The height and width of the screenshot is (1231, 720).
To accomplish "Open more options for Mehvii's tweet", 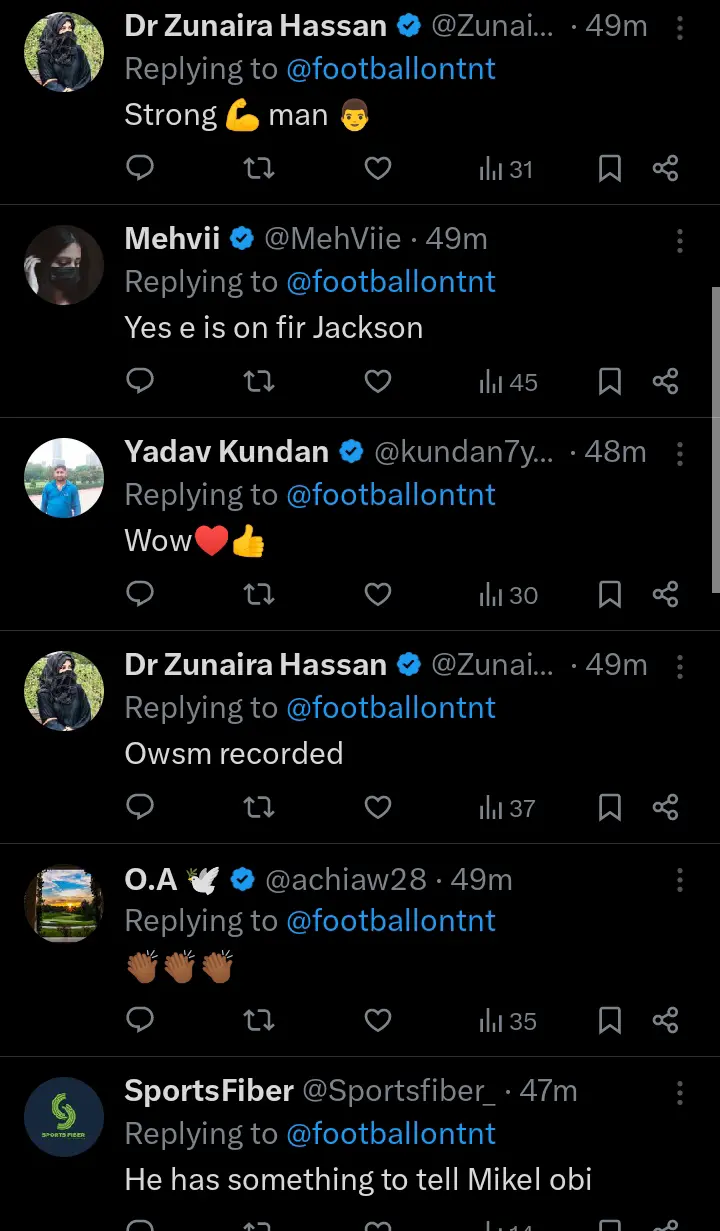I will click(680, 240).
